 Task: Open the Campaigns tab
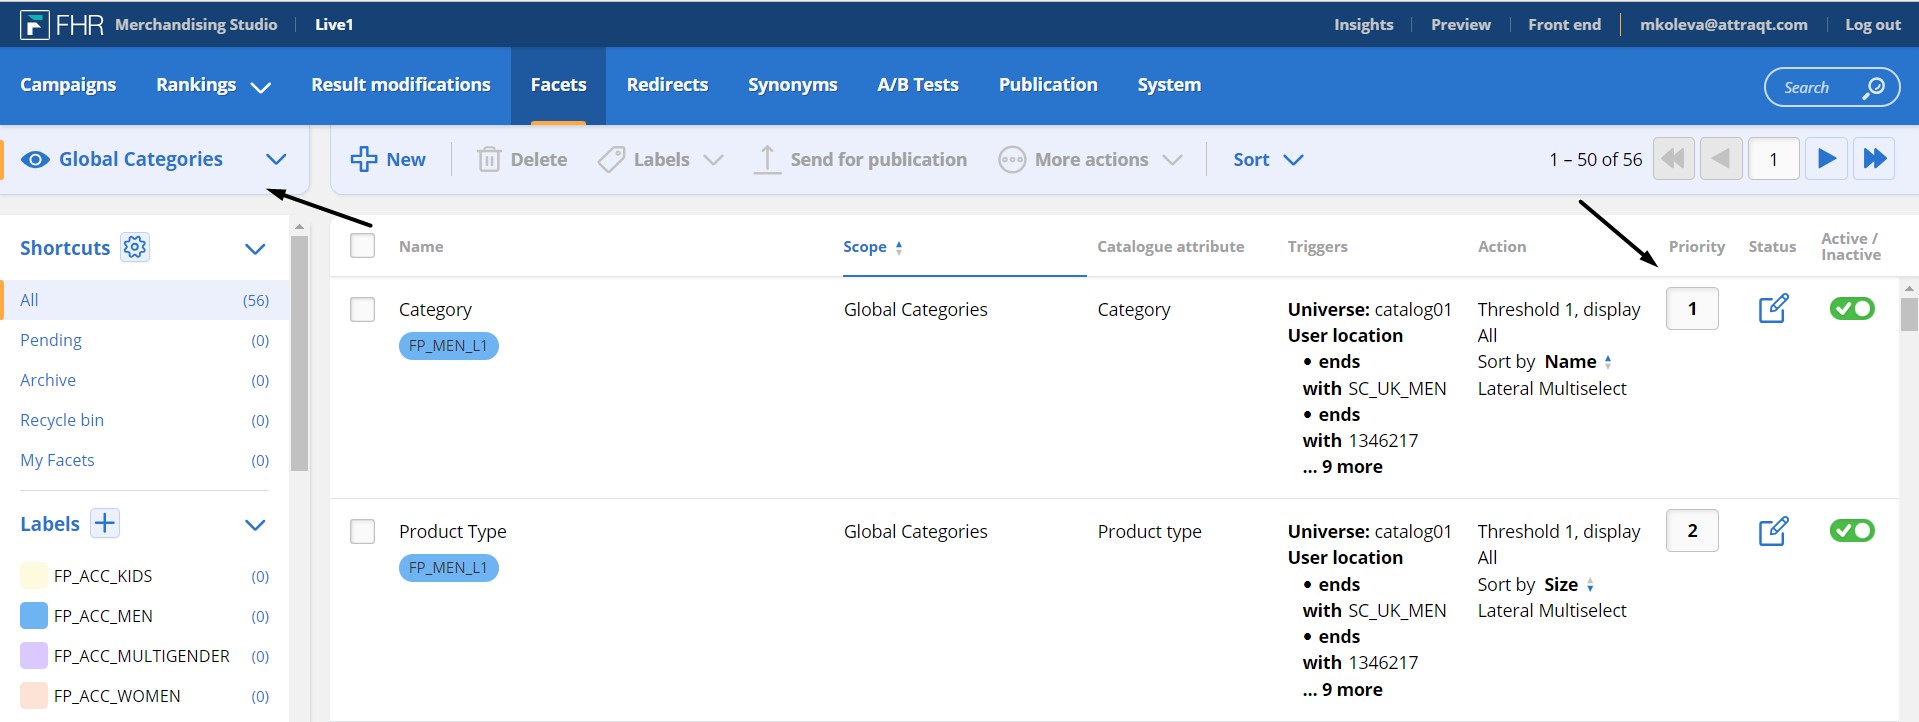[x=68, y=85]
